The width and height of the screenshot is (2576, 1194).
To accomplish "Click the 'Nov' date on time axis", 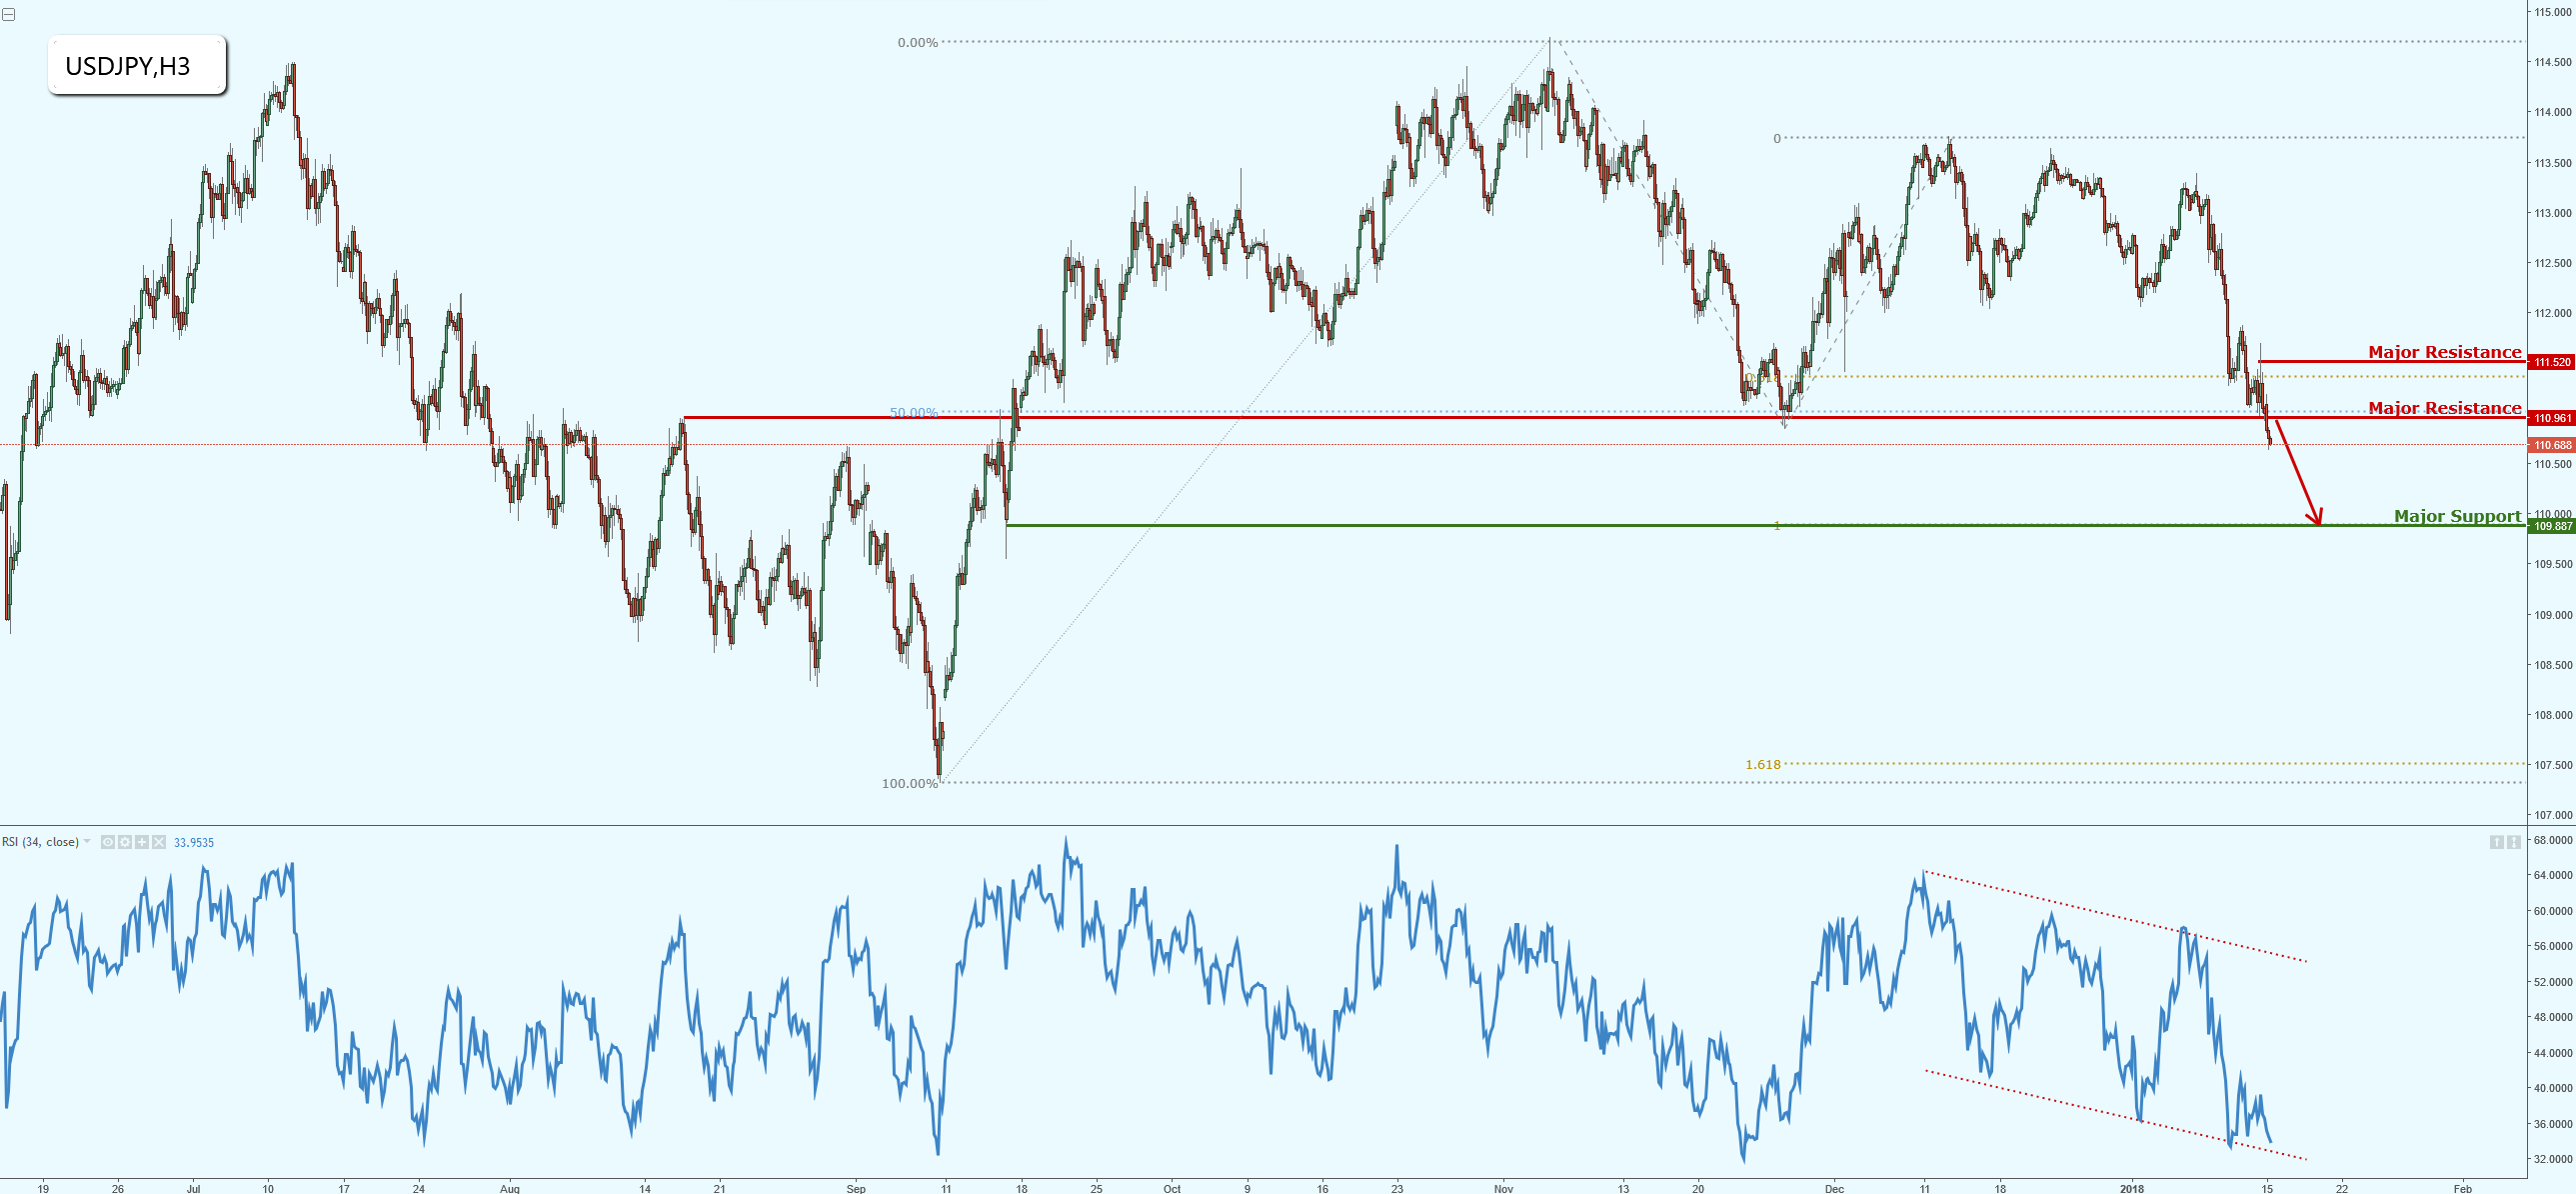I will pos(1503,1188).
